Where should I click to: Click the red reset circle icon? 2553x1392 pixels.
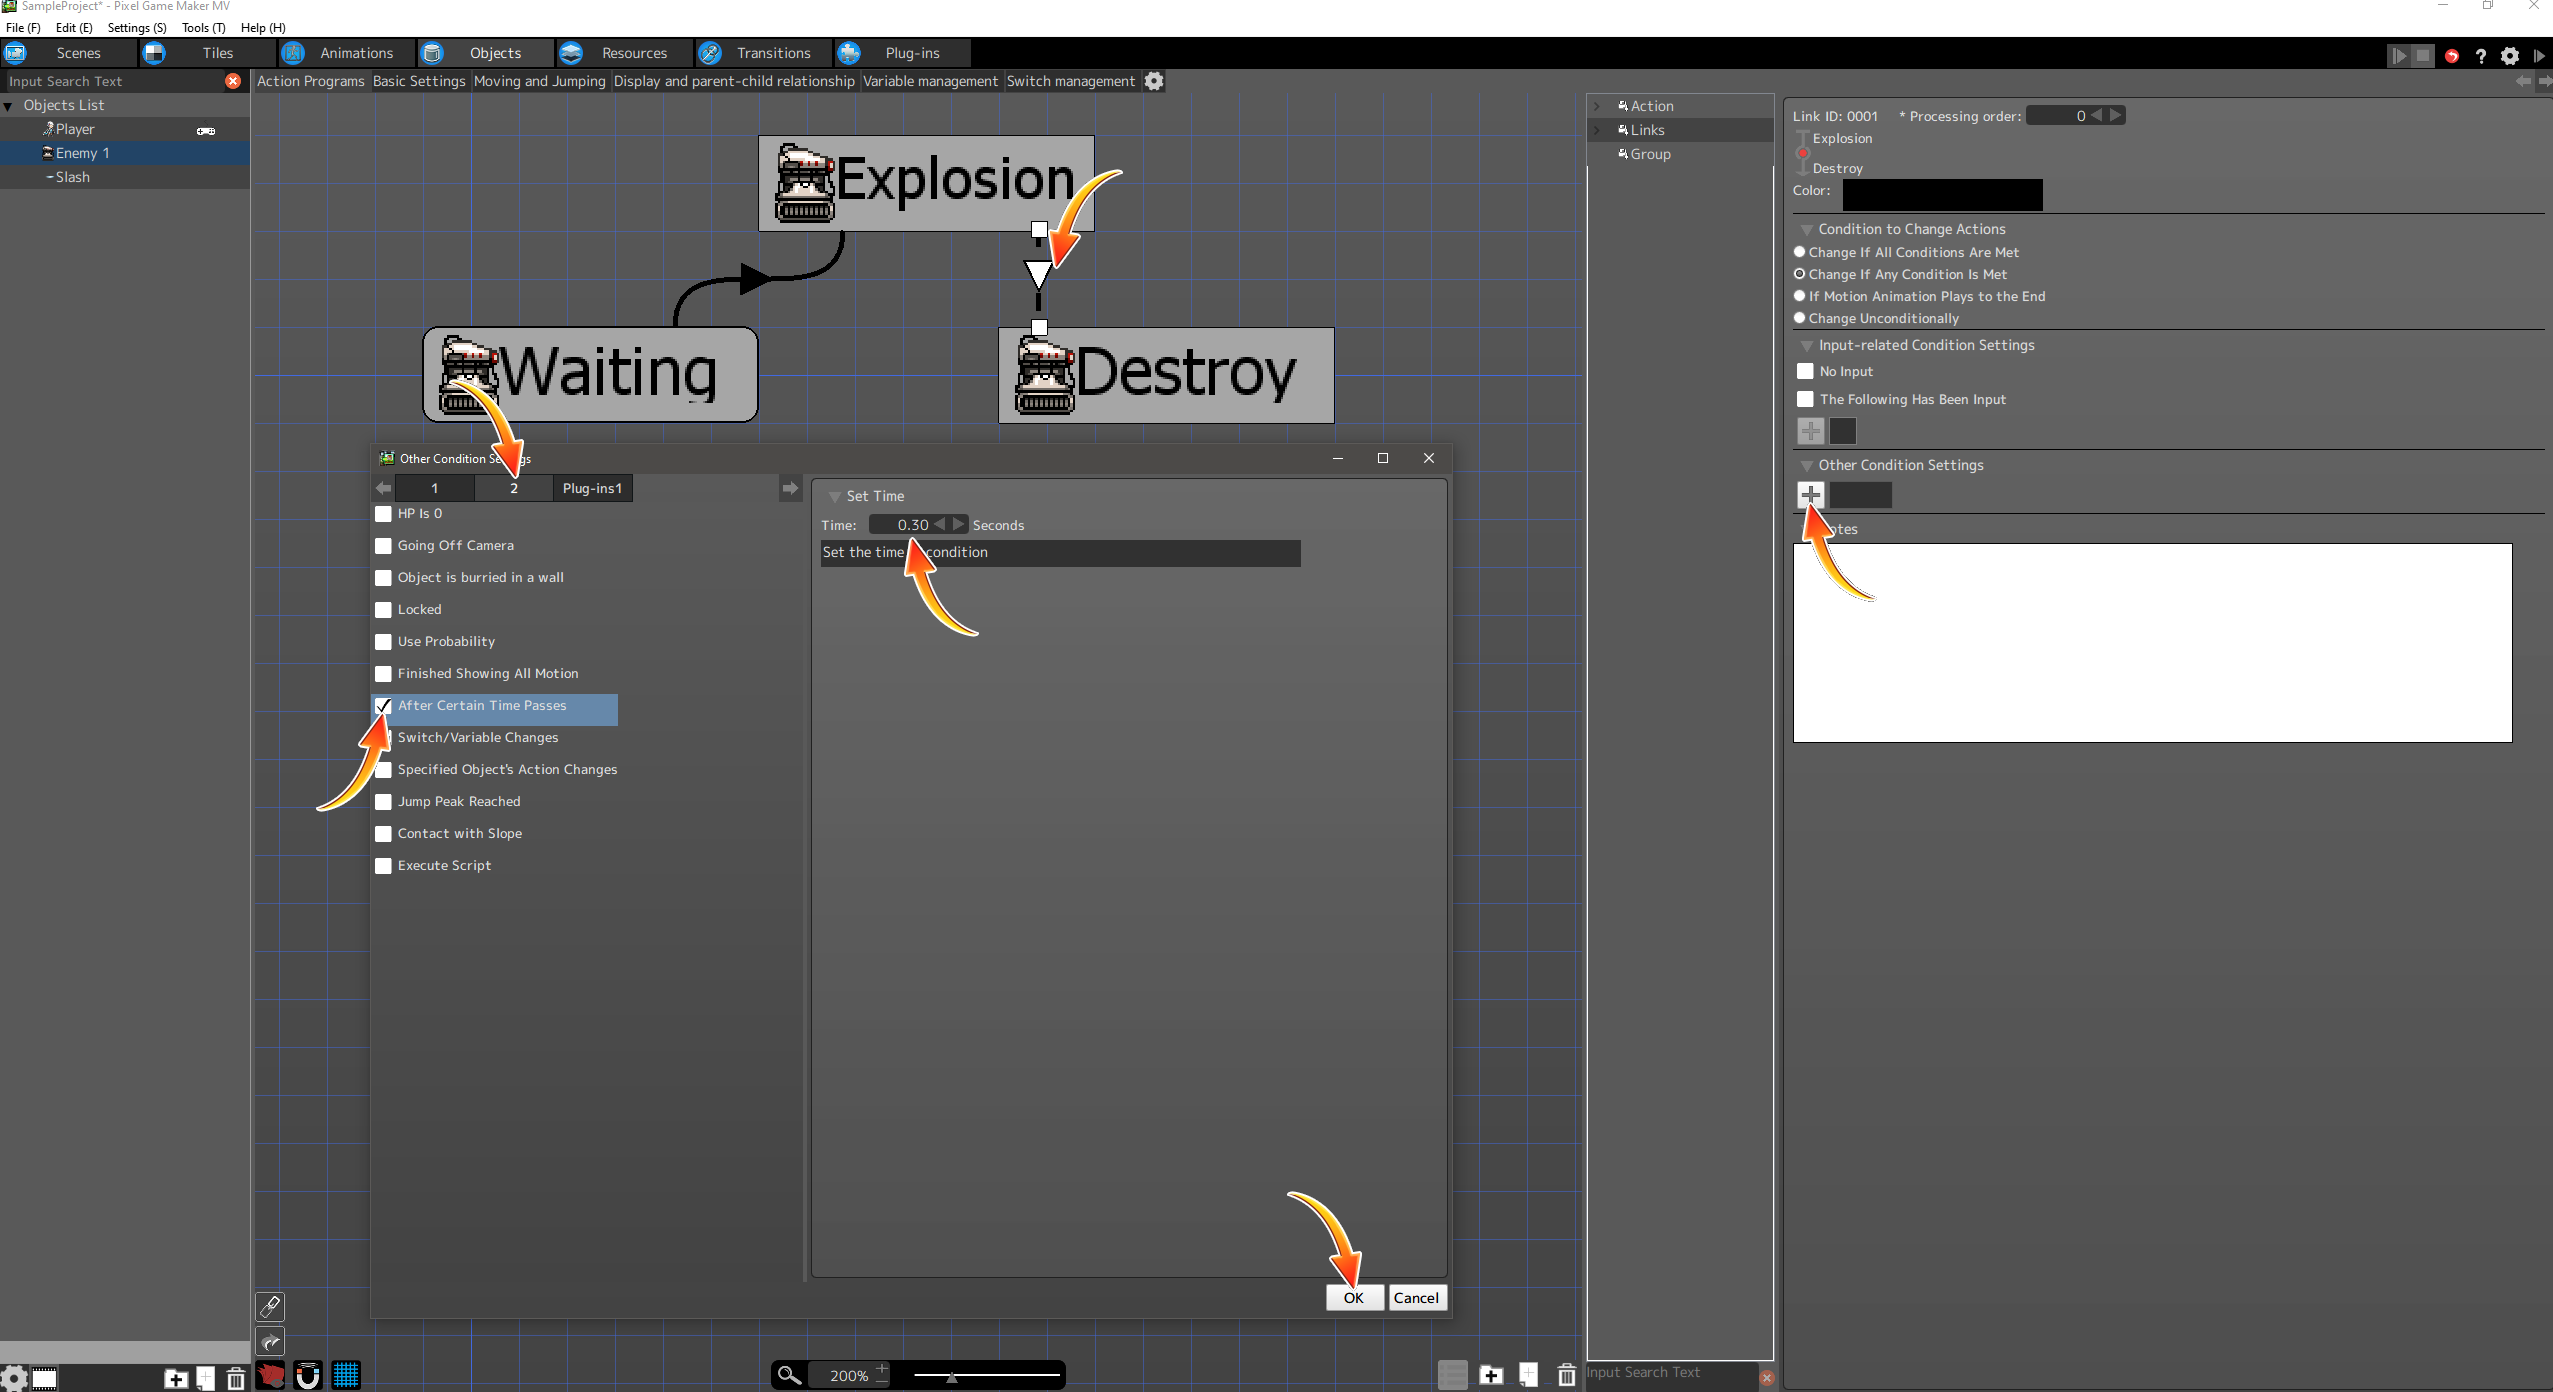tap(2451, 56)
